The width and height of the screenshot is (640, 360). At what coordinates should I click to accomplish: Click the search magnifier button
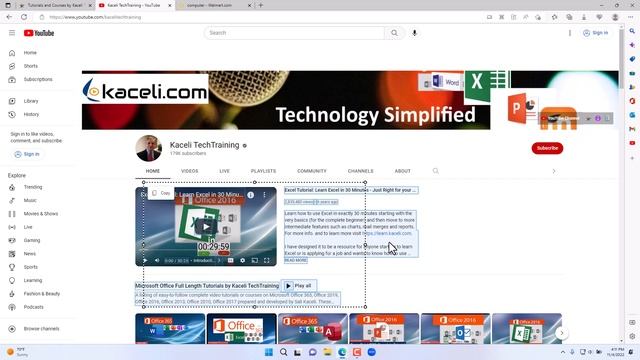[394, 33]
